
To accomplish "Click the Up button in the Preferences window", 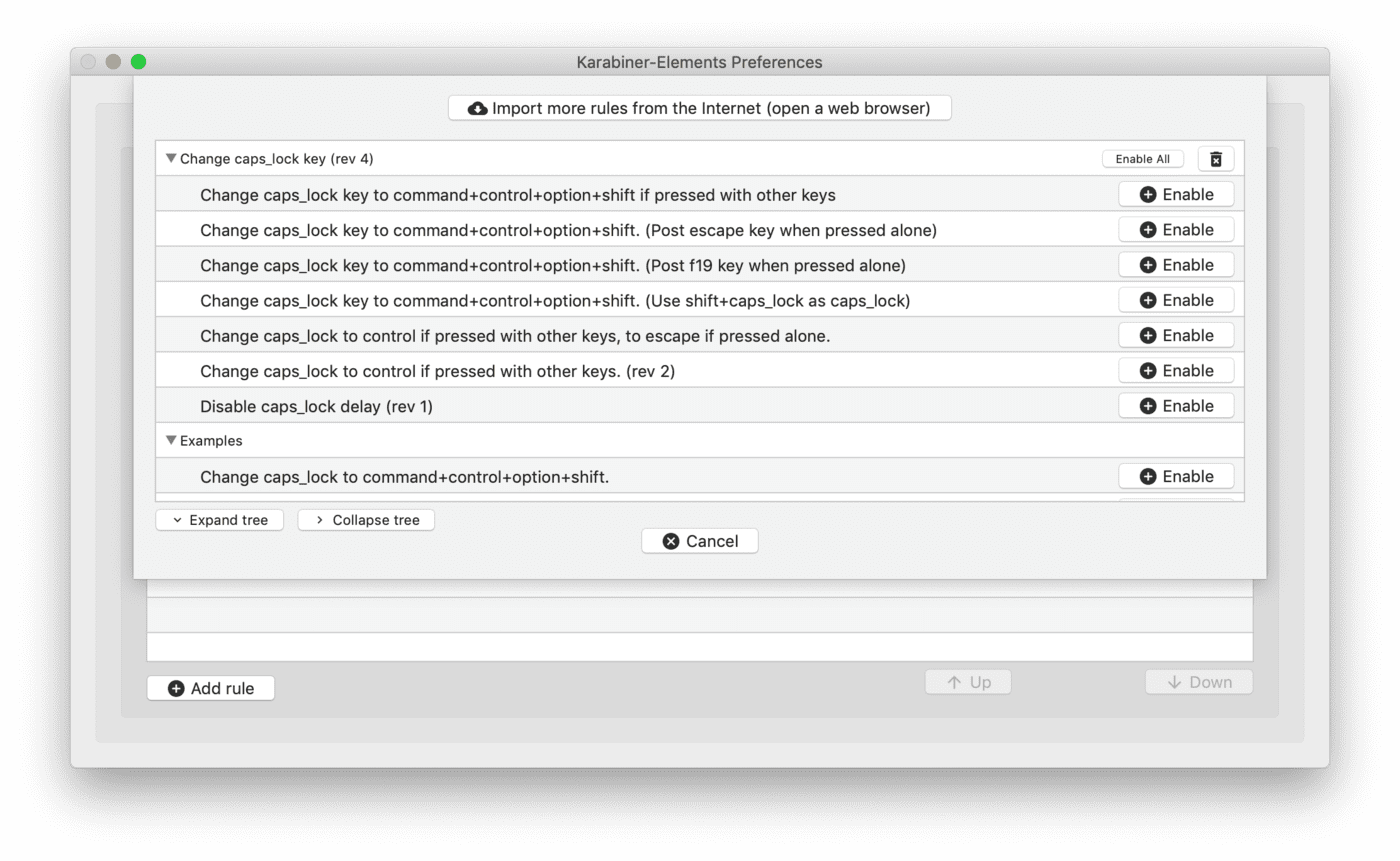I will pos(968,682).
